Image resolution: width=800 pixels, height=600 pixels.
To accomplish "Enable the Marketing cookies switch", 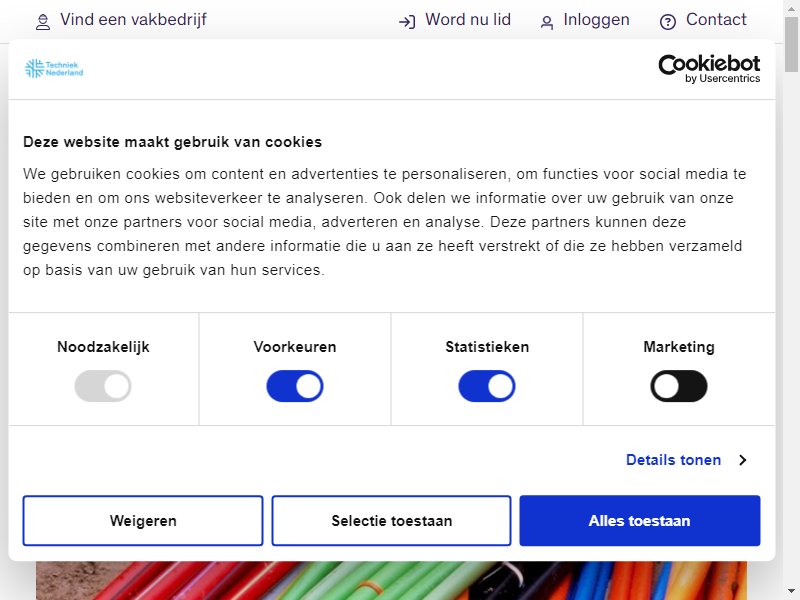I will (679, 386).
